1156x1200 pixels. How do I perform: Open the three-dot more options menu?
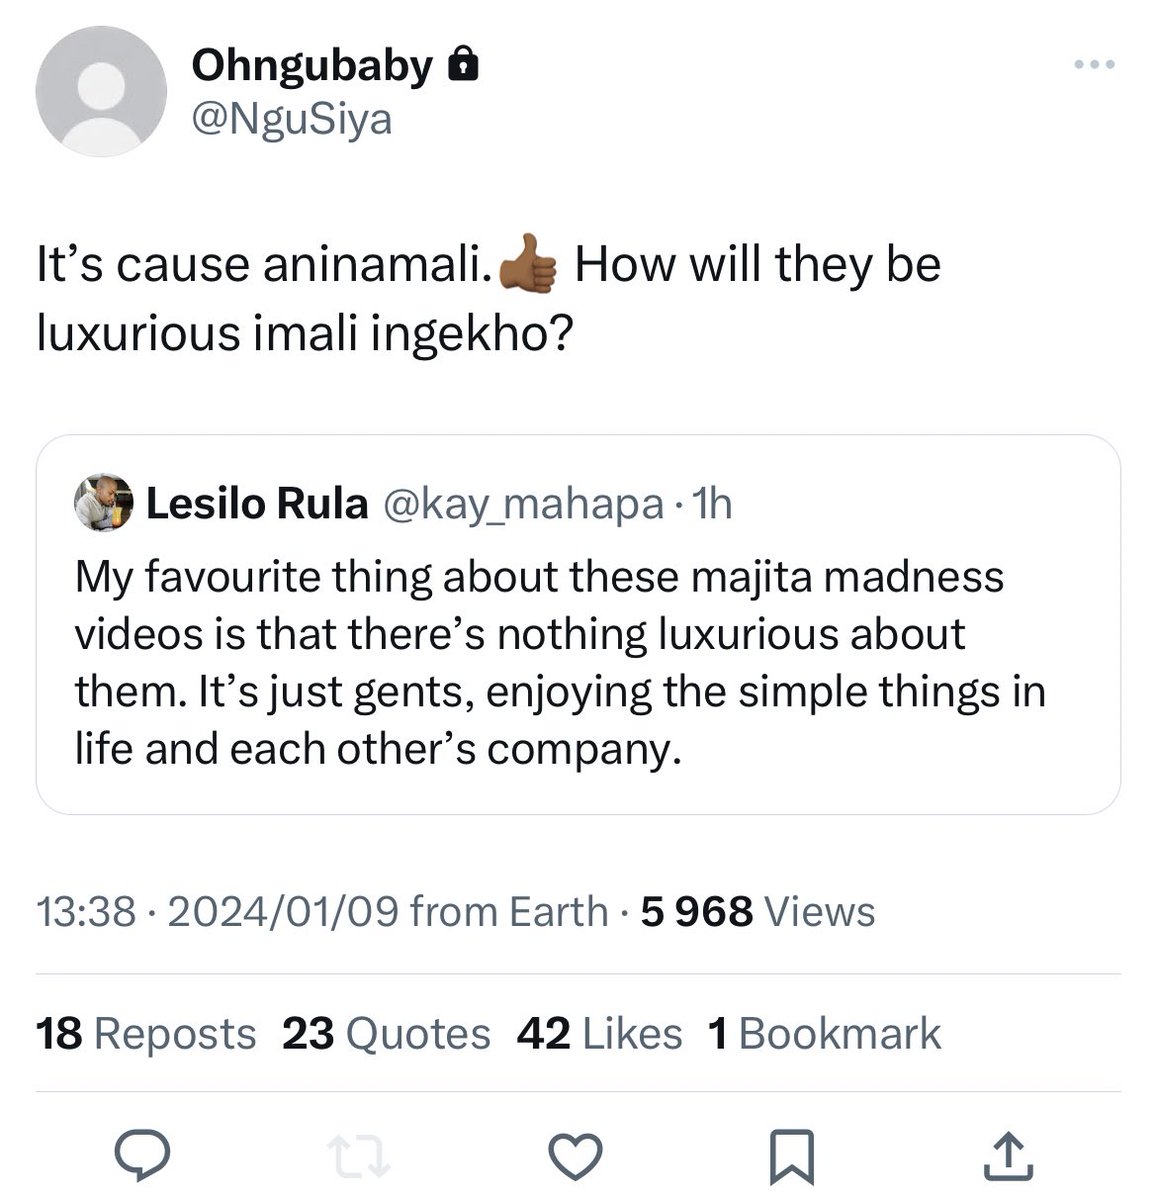1093,66
